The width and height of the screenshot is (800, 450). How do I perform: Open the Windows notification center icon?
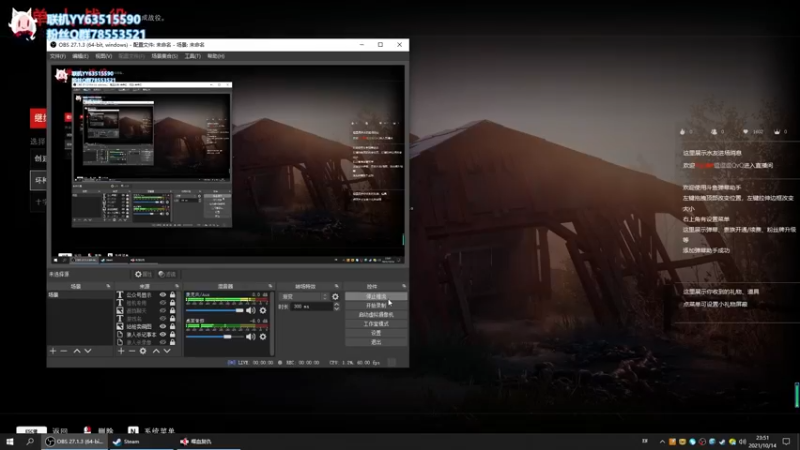[786, 442]
